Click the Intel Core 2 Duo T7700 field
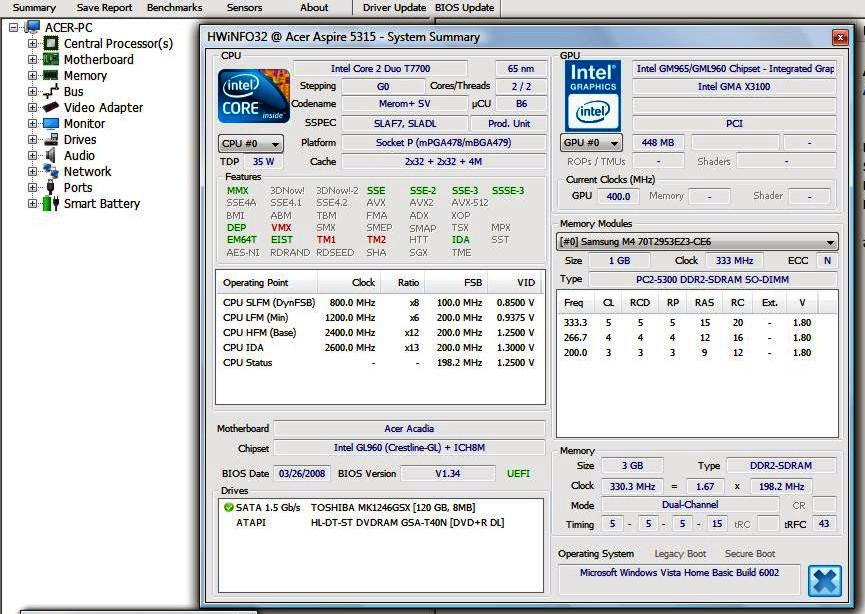This screenshot has height=614, width=865. 380,68
